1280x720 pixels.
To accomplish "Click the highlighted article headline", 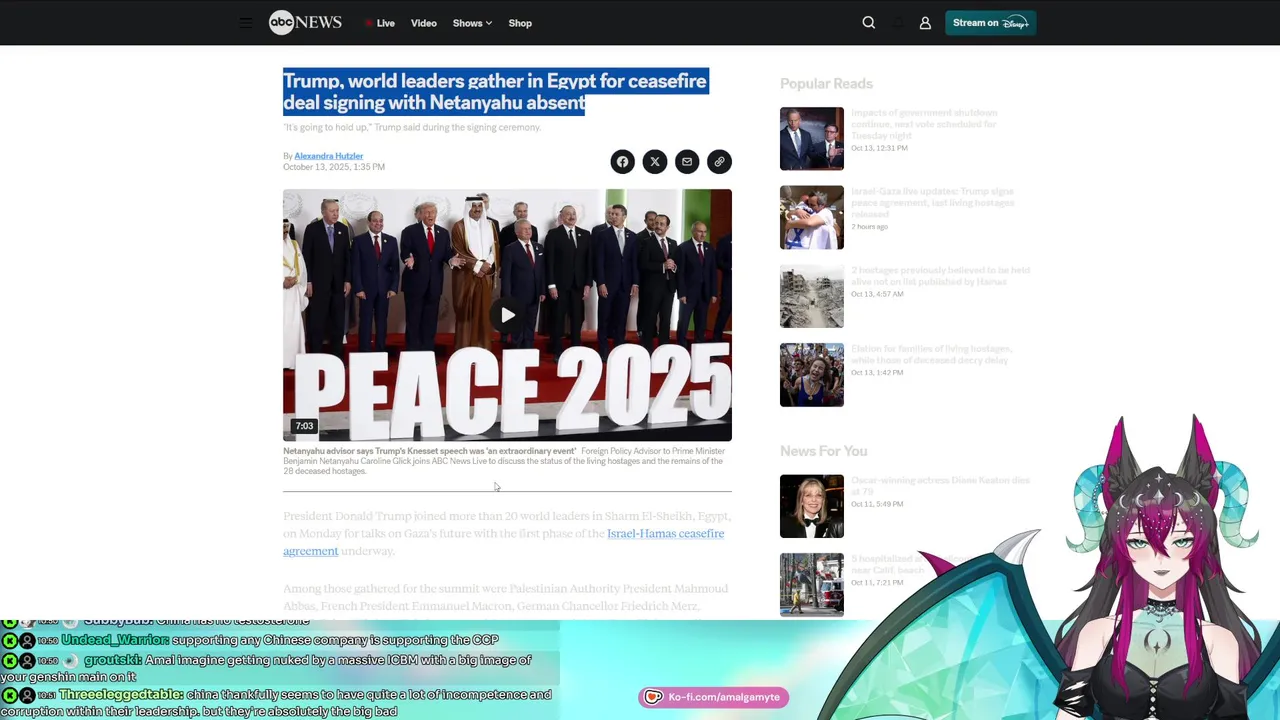I will pyautogui.click(x=496, y=92).
